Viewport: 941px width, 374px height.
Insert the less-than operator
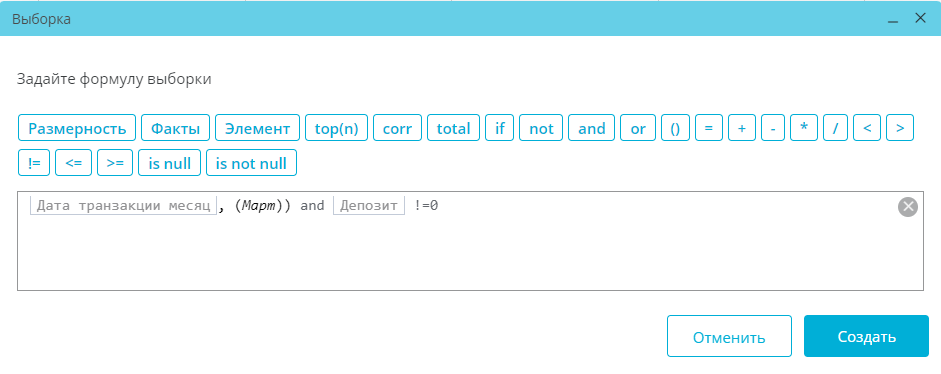coord(867,128)
